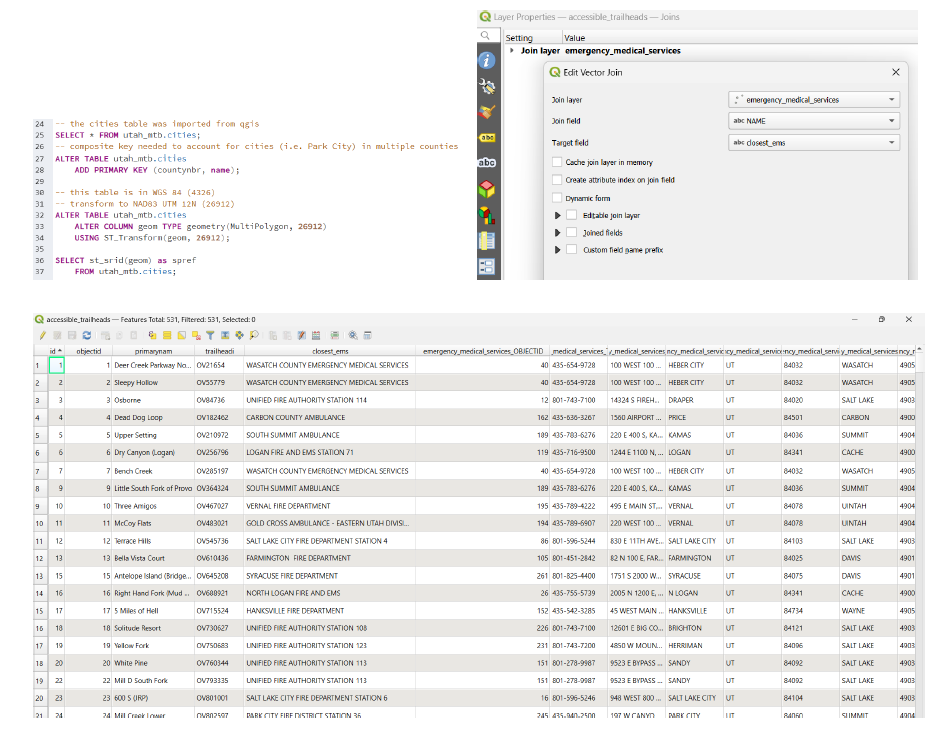
Task: Open Symbology paintbrush page in sidebar
Action: (x=486, y=112)
